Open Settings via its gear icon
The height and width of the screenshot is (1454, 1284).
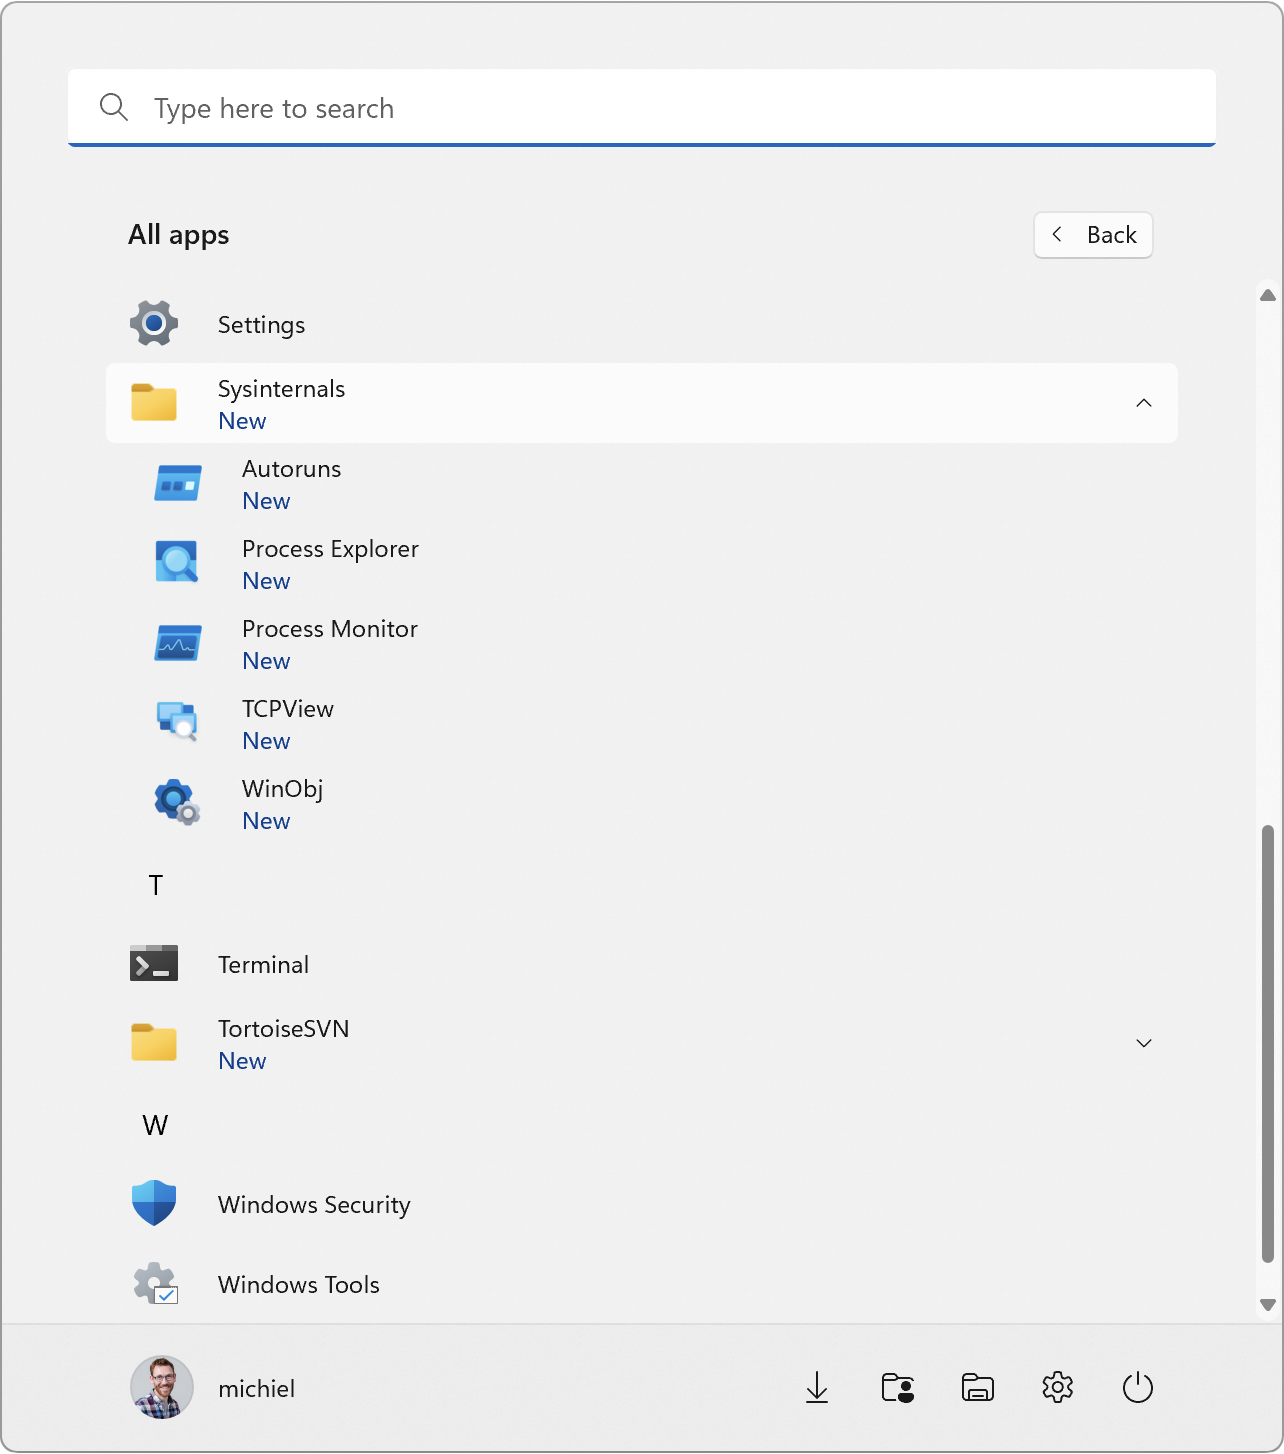point(154,323)
